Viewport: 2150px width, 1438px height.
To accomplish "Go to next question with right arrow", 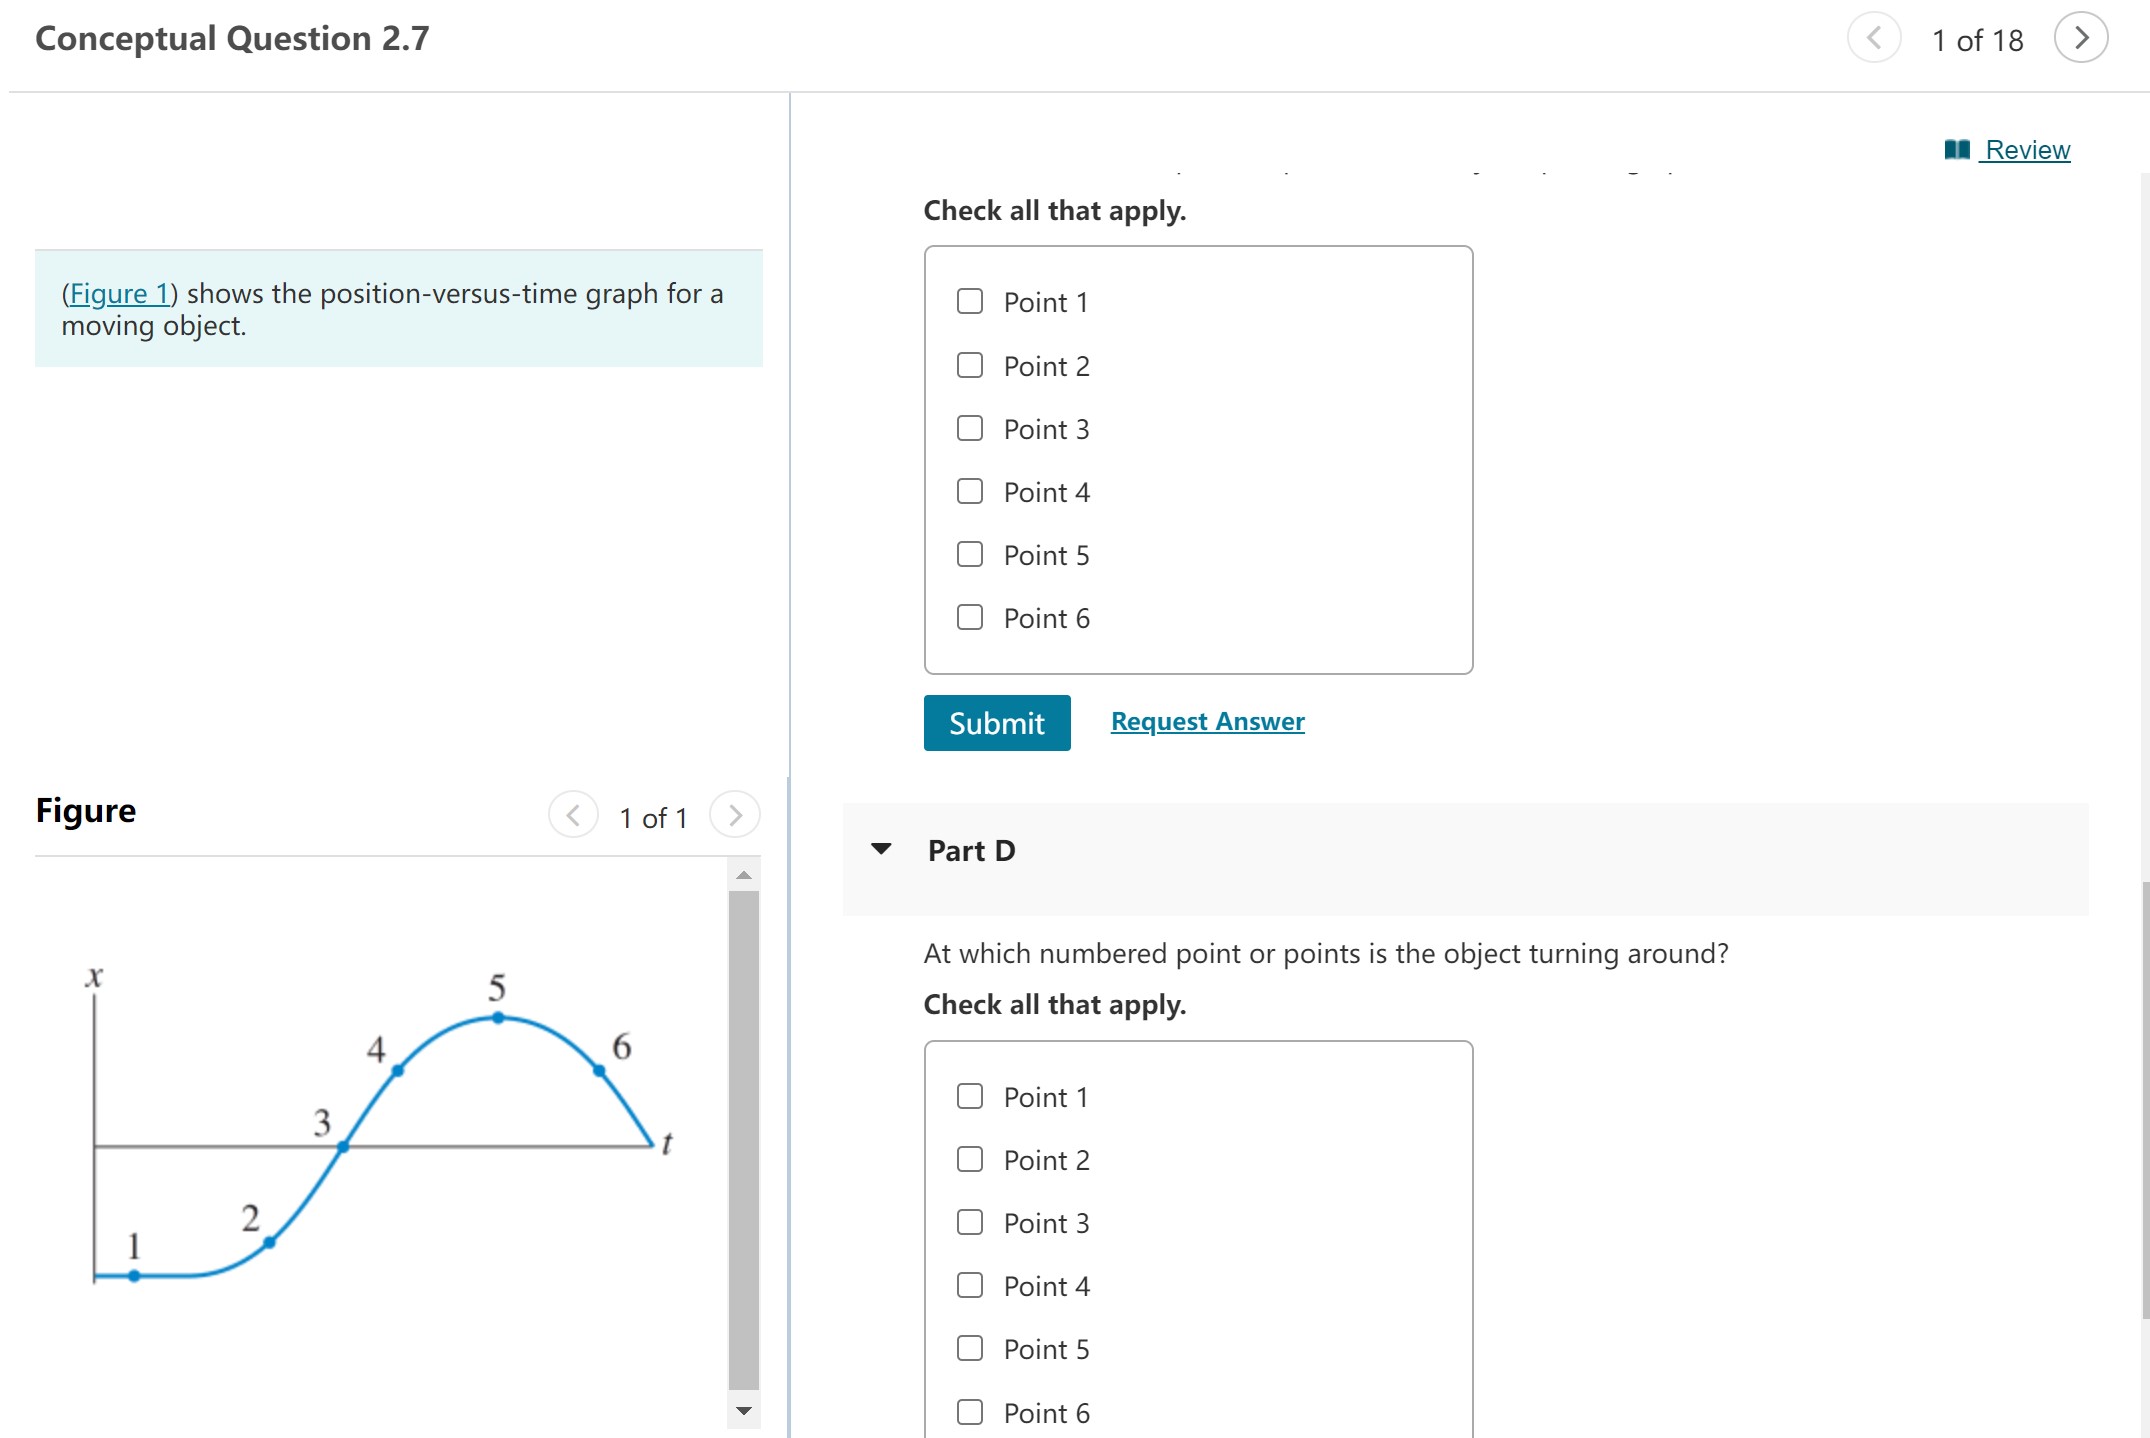I will 2082,39.
